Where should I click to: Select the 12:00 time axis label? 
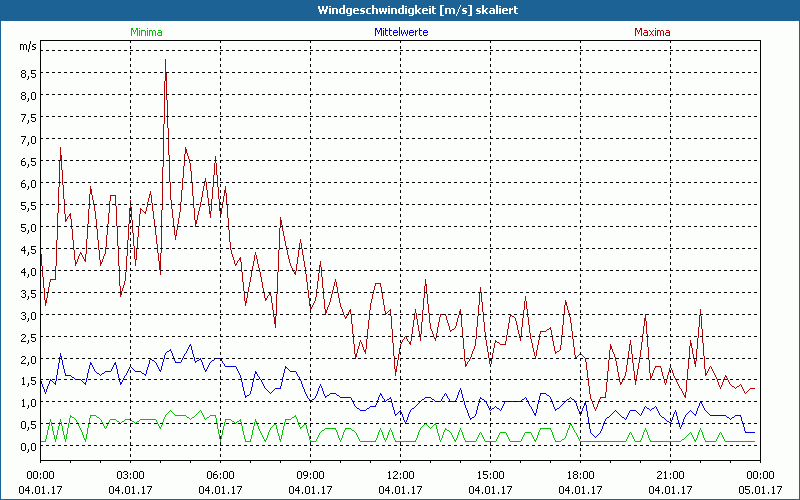click(400, 474)
